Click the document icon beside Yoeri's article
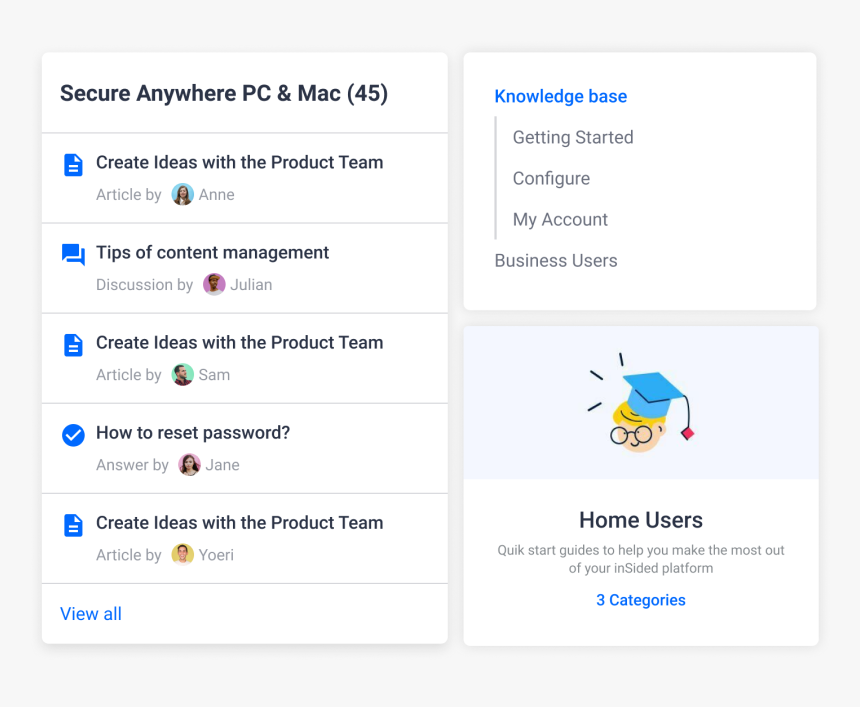The image size is (860, 707). [x=73, y=525]
